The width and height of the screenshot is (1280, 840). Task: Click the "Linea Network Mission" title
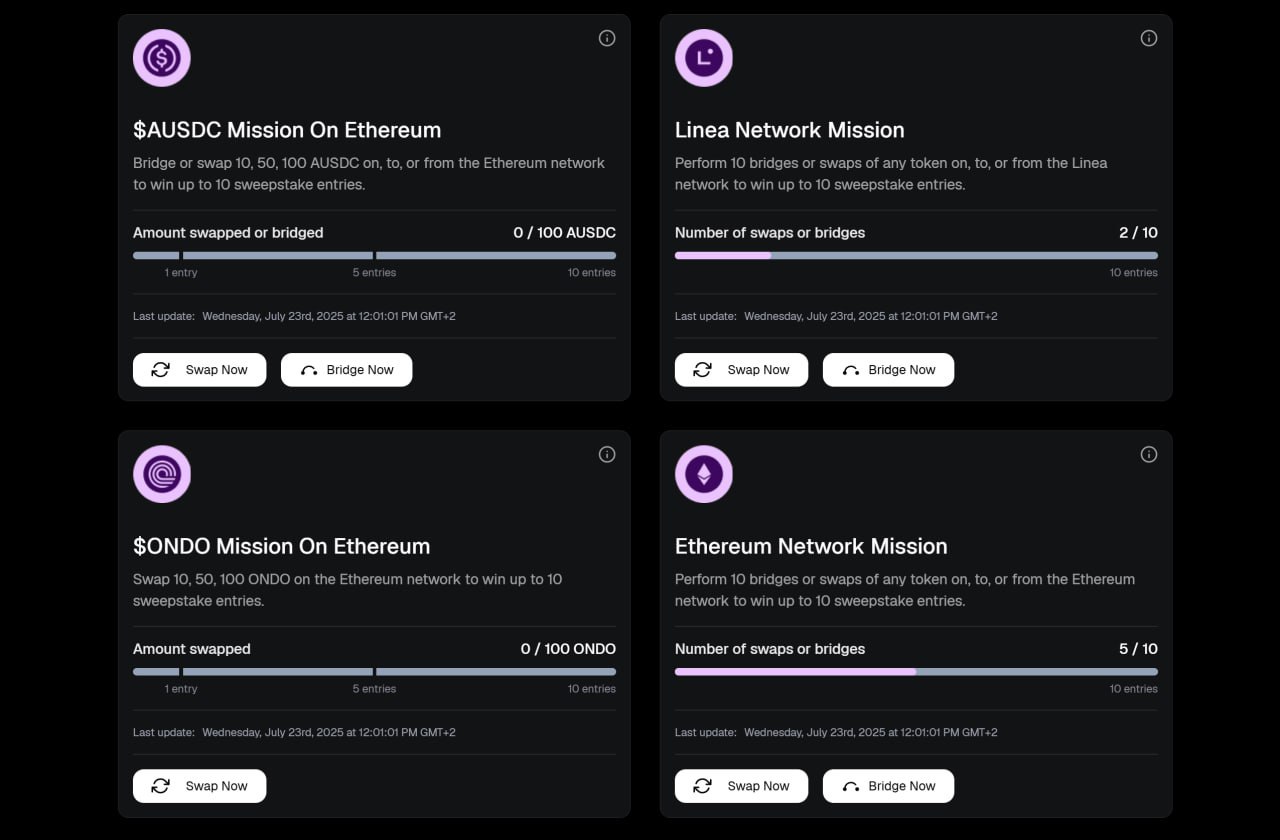pyautogui.click(x=790, y=130)
